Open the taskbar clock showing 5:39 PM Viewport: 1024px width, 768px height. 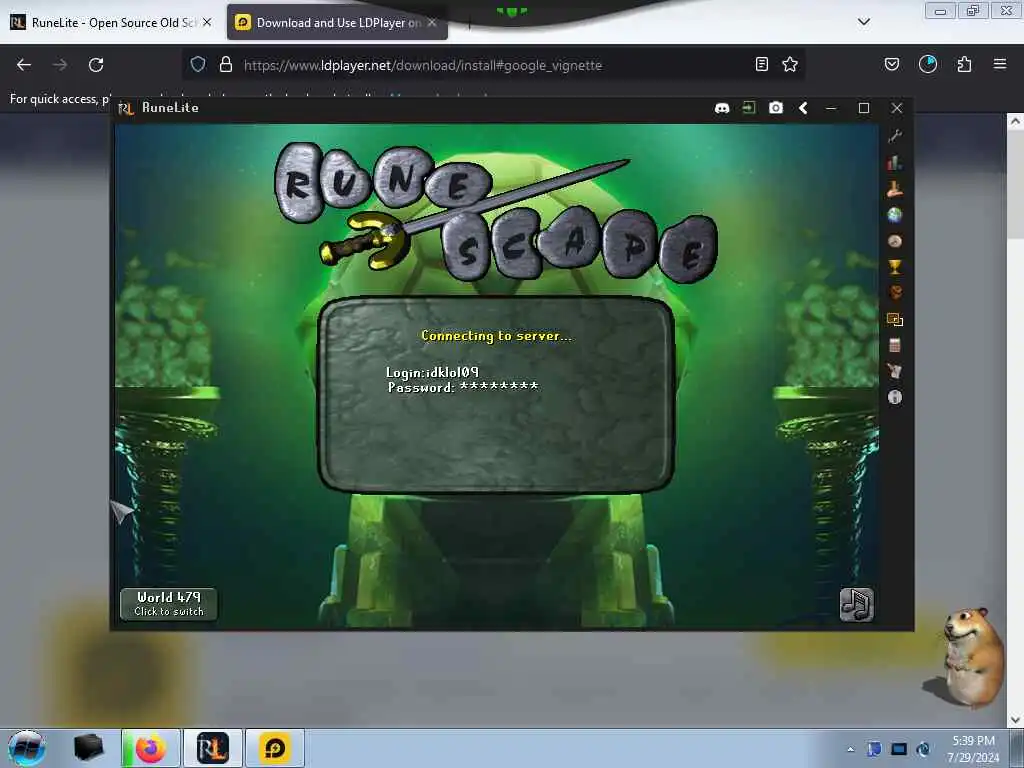tap(973, 748)
